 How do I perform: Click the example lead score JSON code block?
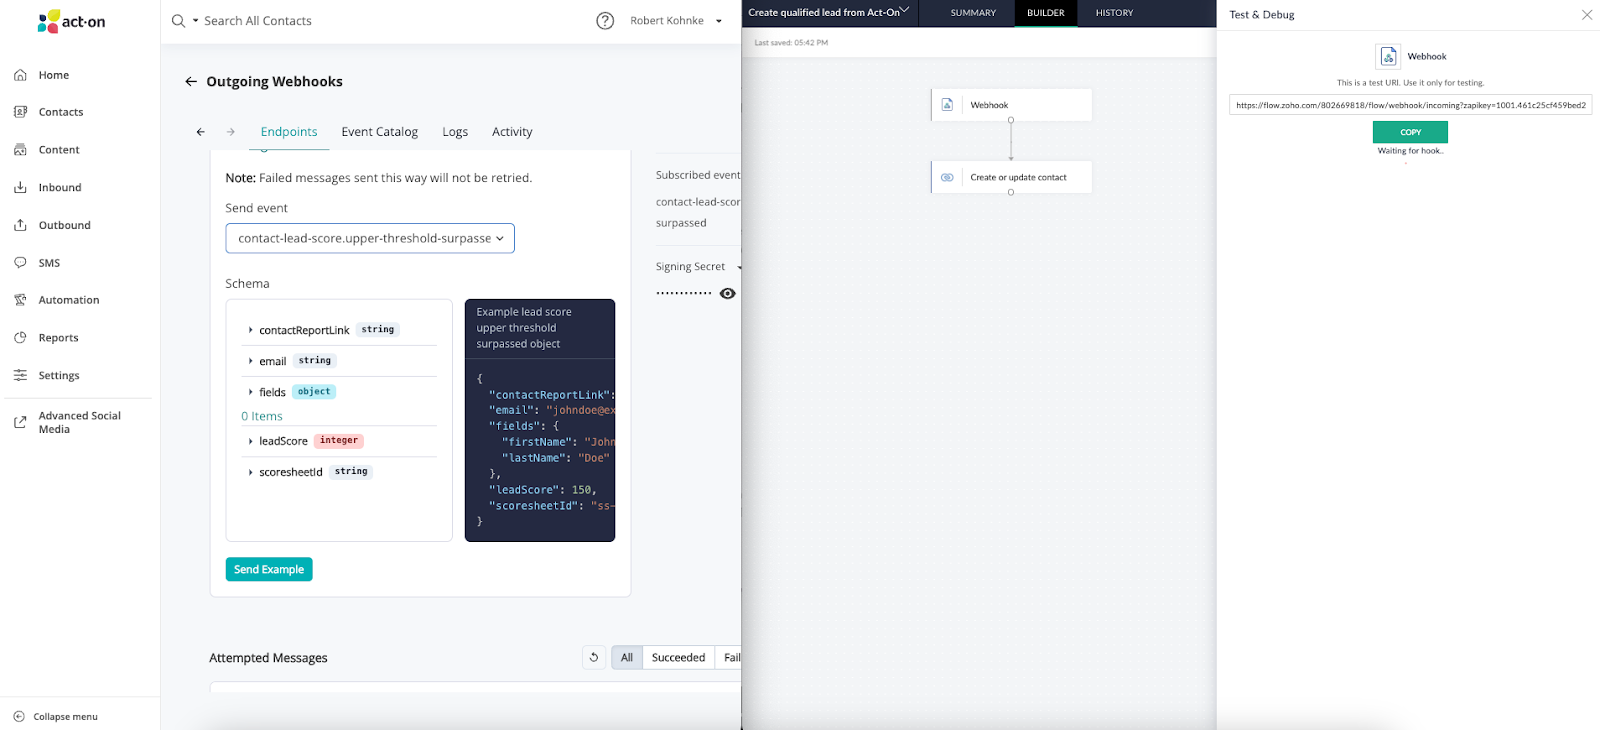pos(540,450)
